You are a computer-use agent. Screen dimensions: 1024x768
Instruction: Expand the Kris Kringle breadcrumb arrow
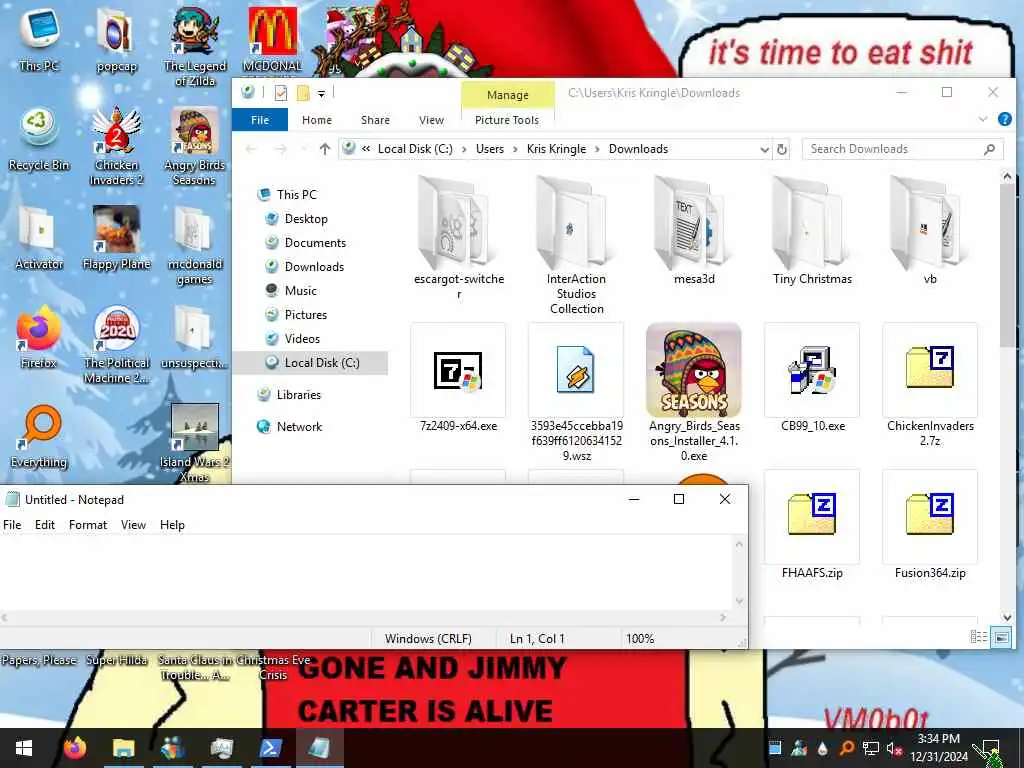[597, 150]
